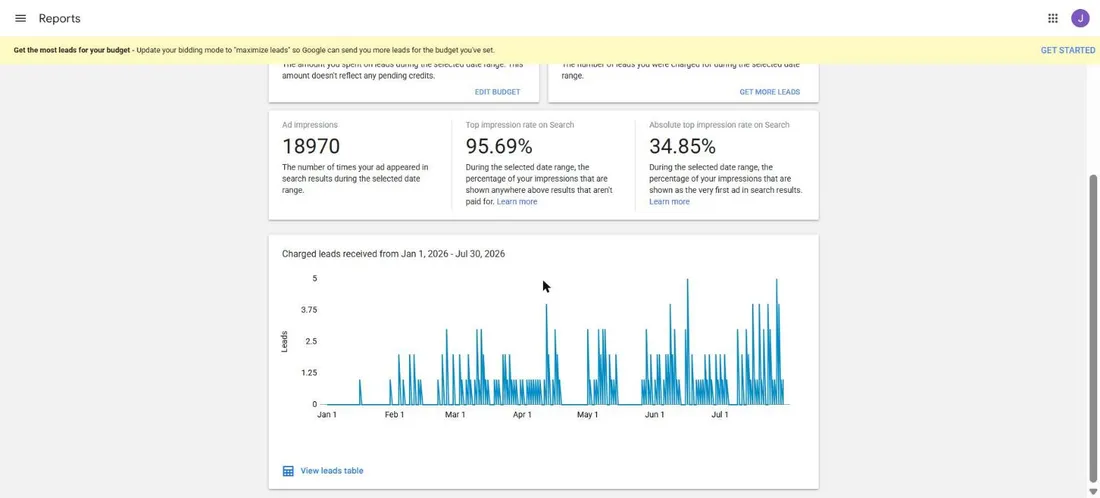Click the Apr 1 axis label on chart
Viewport: 1100px width, 498px height.
pos(522,415)
